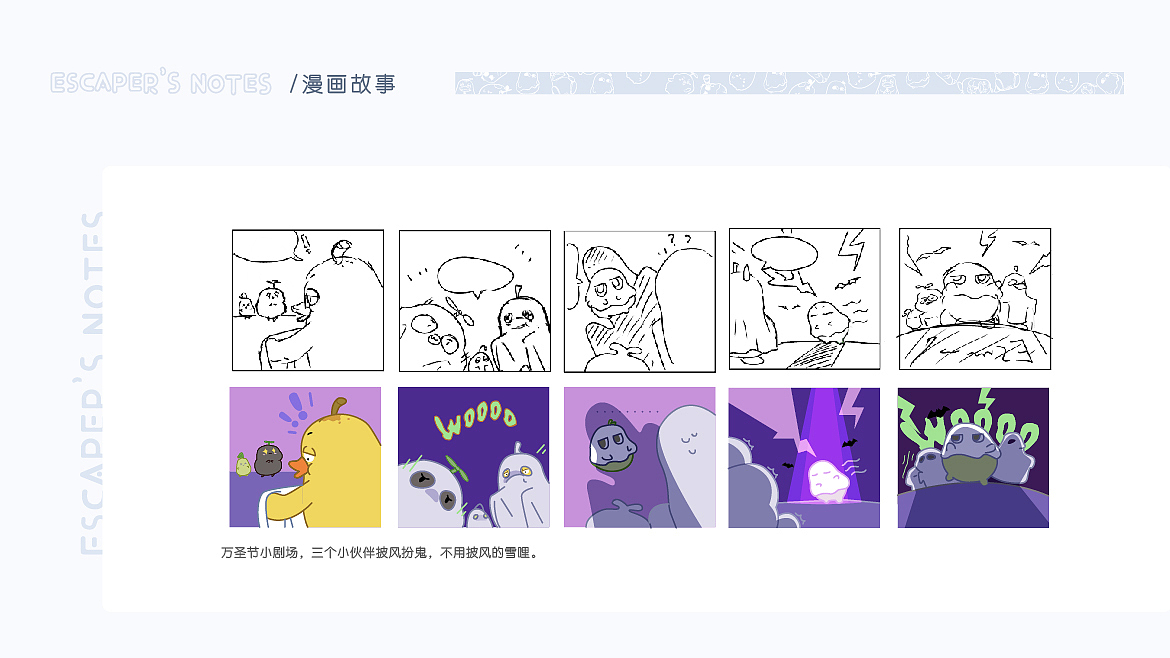The width and height of the screenshot is (1170, 658).
Task: Click the blue exclamation marks above duck
Action: [x=293, y=410]
